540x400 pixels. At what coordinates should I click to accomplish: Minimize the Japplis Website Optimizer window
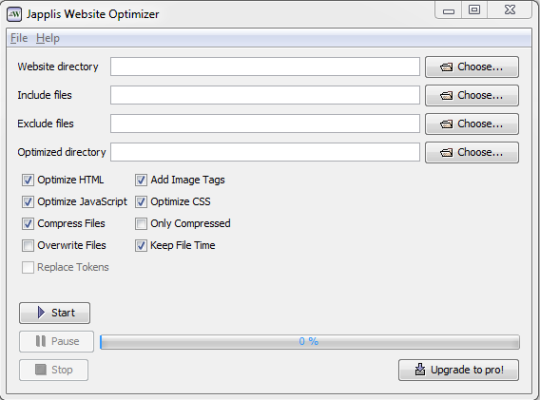(449, 10)
